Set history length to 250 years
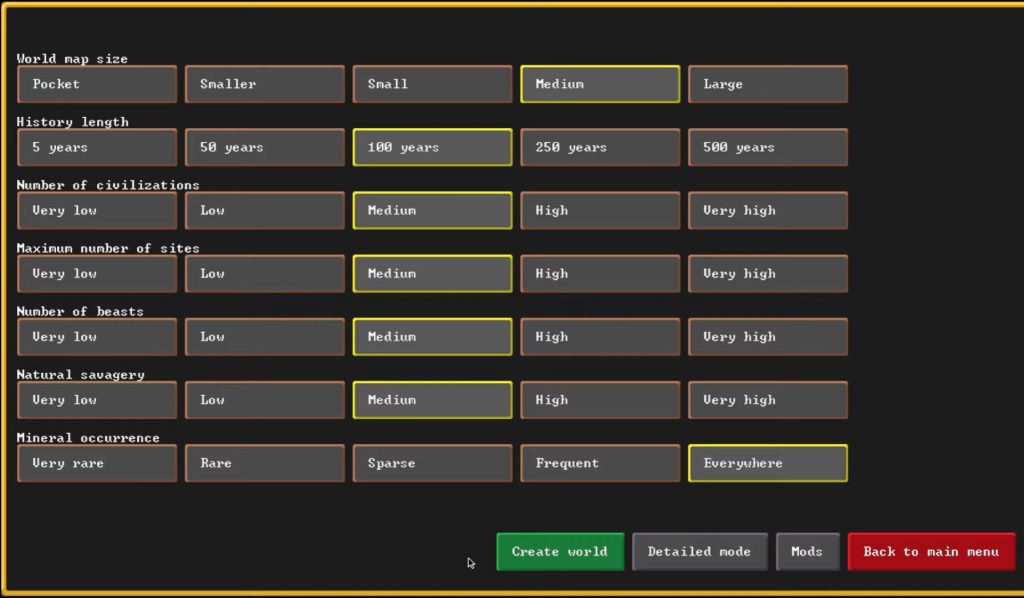Image resolution: width=1024 pixels, height=598 pixels. click(x=600, y=148)
